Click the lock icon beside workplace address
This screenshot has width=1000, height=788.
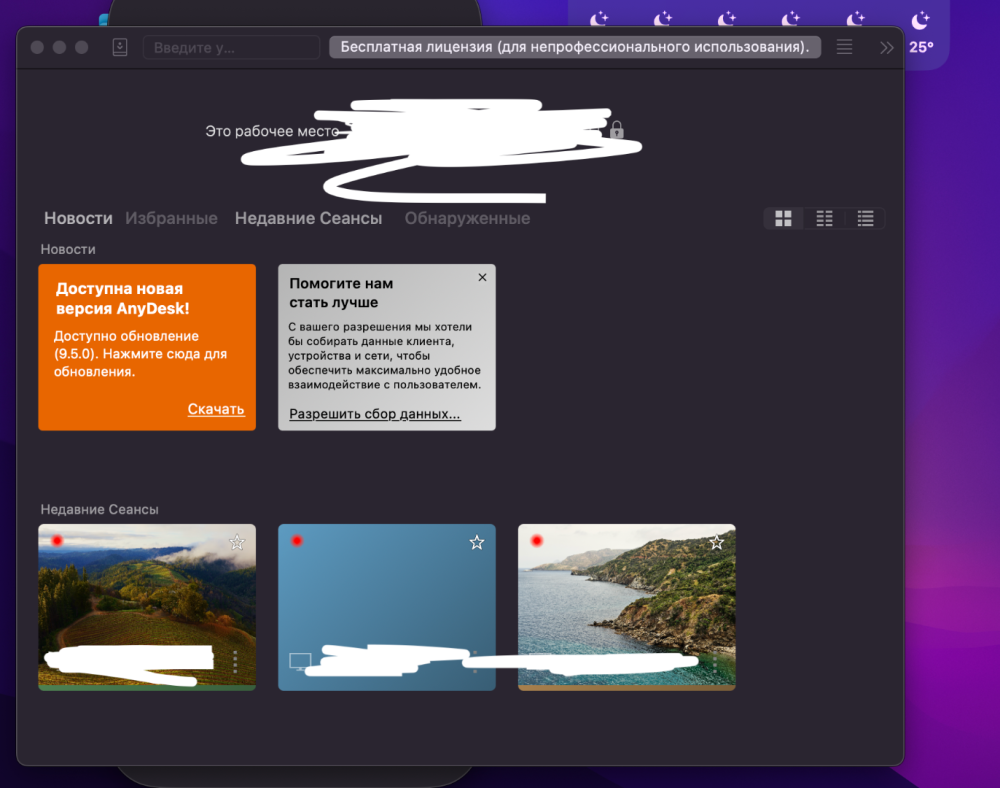[x=617, y=129]
